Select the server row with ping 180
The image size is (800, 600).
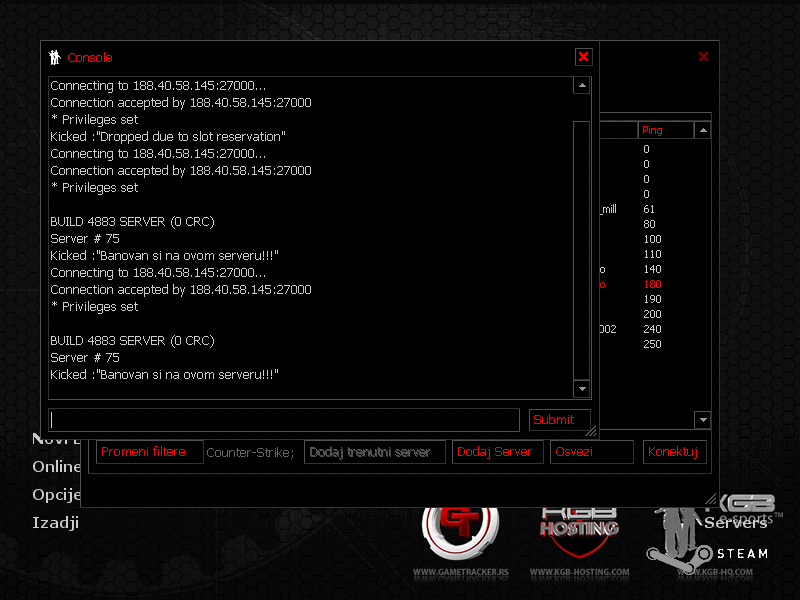point(652,284)
